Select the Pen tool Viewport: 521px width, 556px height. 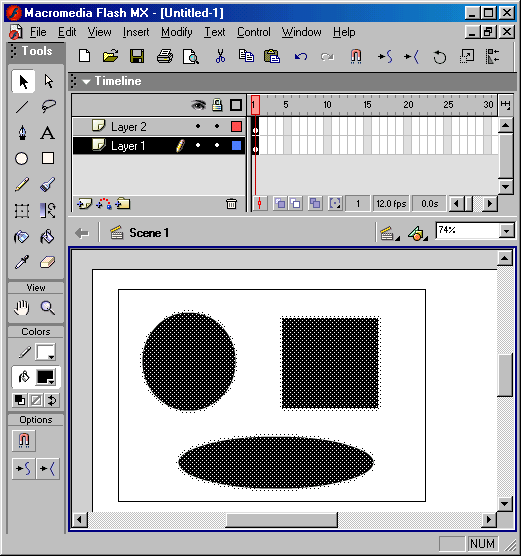point(22,133)
